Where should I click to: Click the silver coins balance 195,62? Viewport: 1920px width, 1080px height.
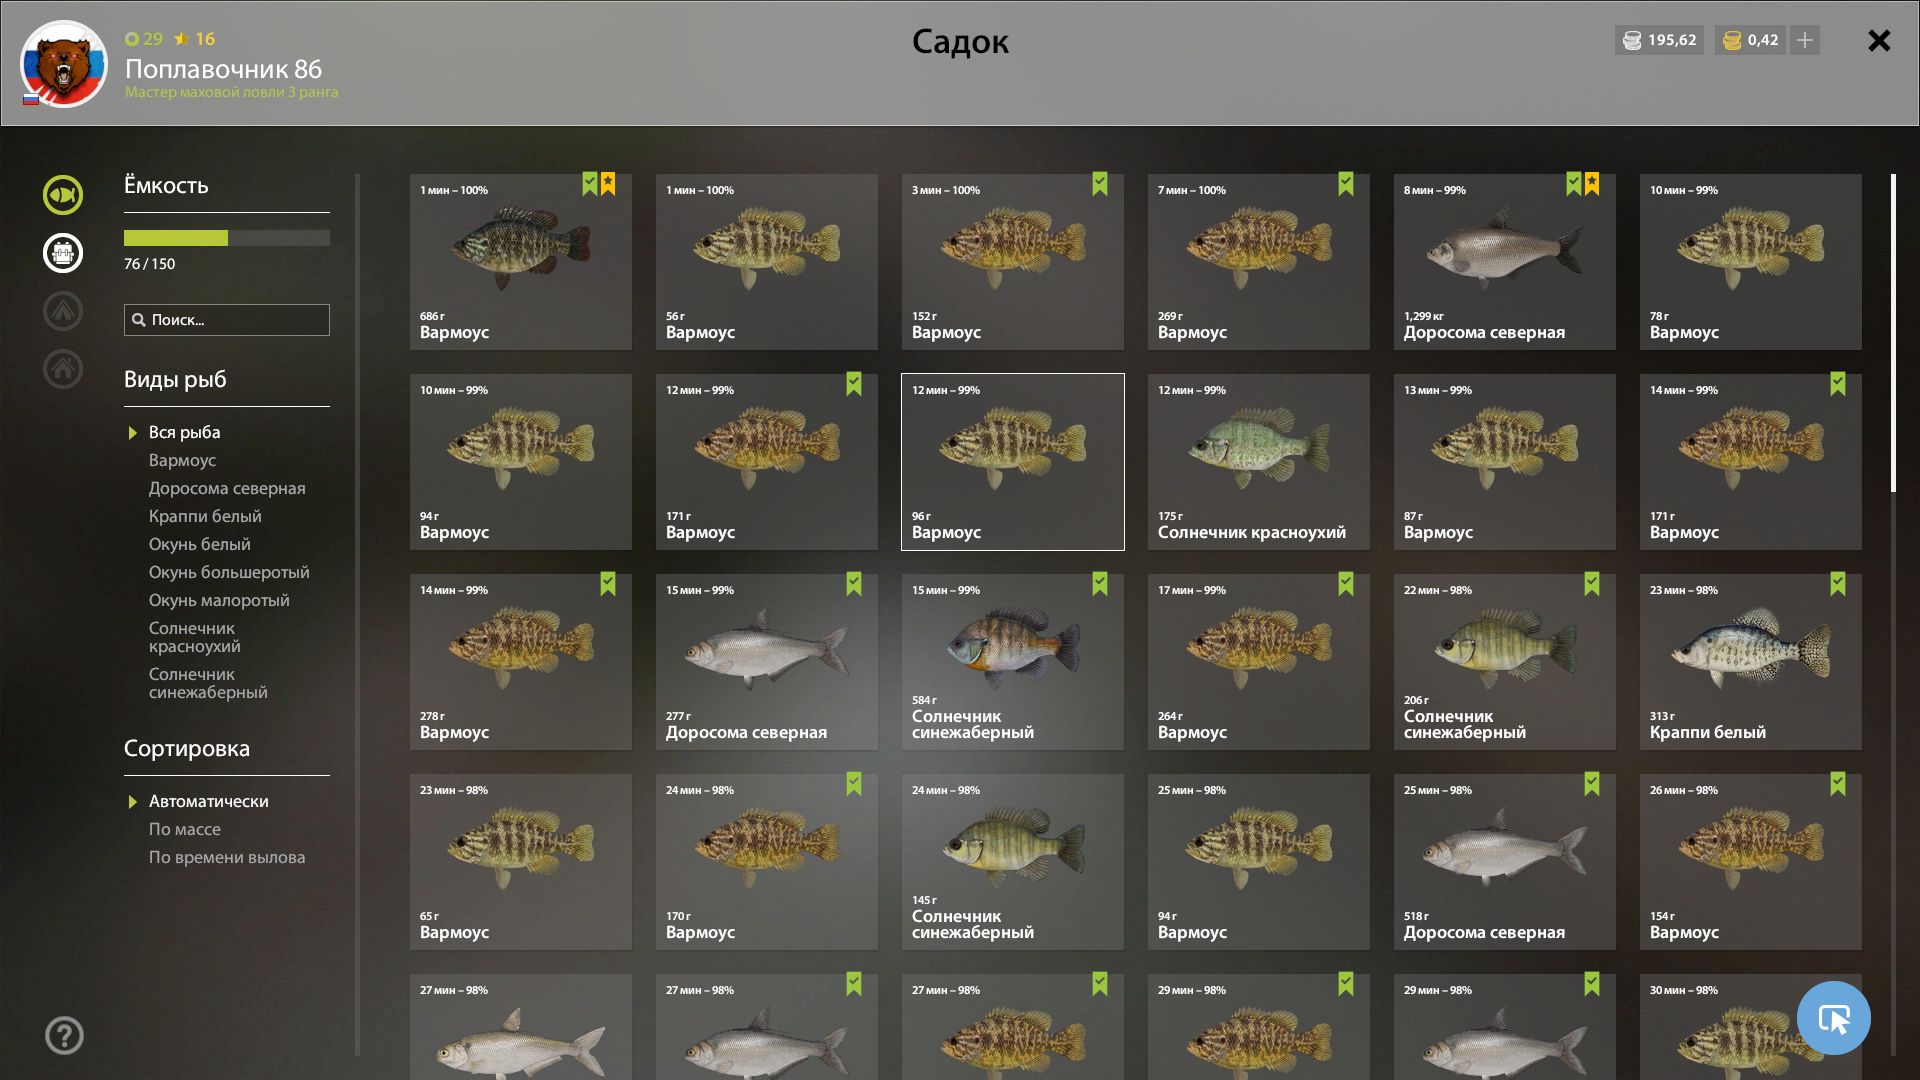click(1659, 40)
